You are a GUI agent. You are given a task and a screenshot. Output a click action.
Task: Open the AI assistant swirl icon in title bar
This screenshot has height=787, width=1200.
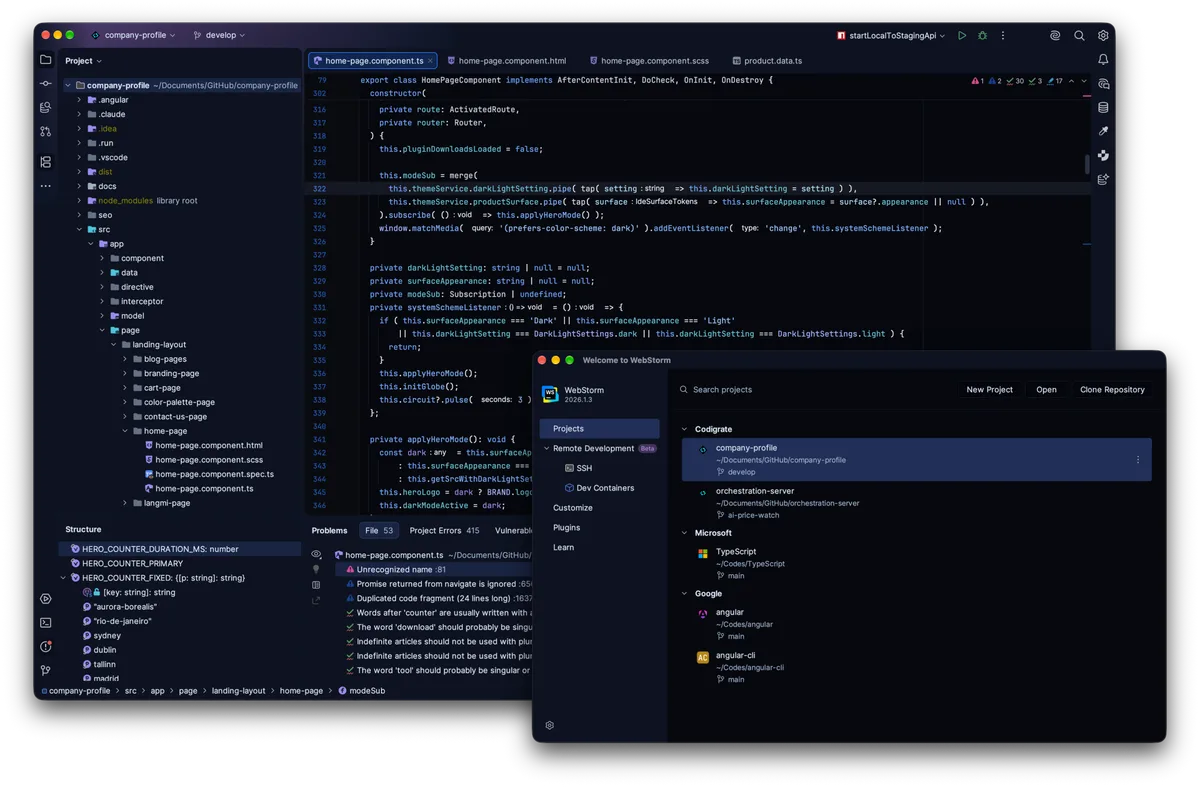[x=1055, y=35]
